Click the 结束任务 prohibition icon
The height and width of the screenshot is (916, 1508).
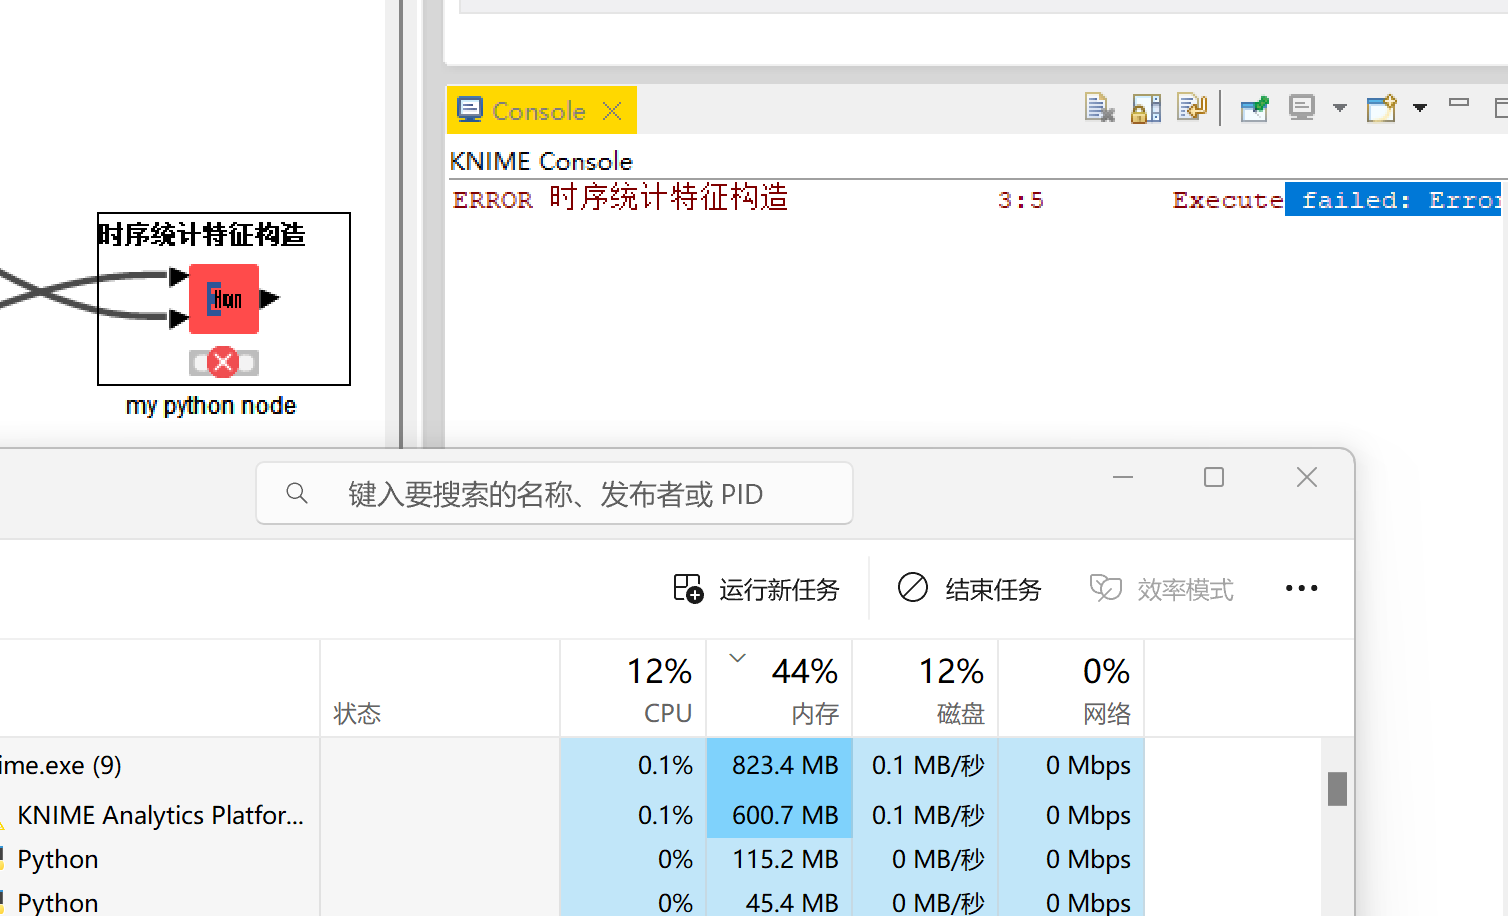(x=912, y=588)
